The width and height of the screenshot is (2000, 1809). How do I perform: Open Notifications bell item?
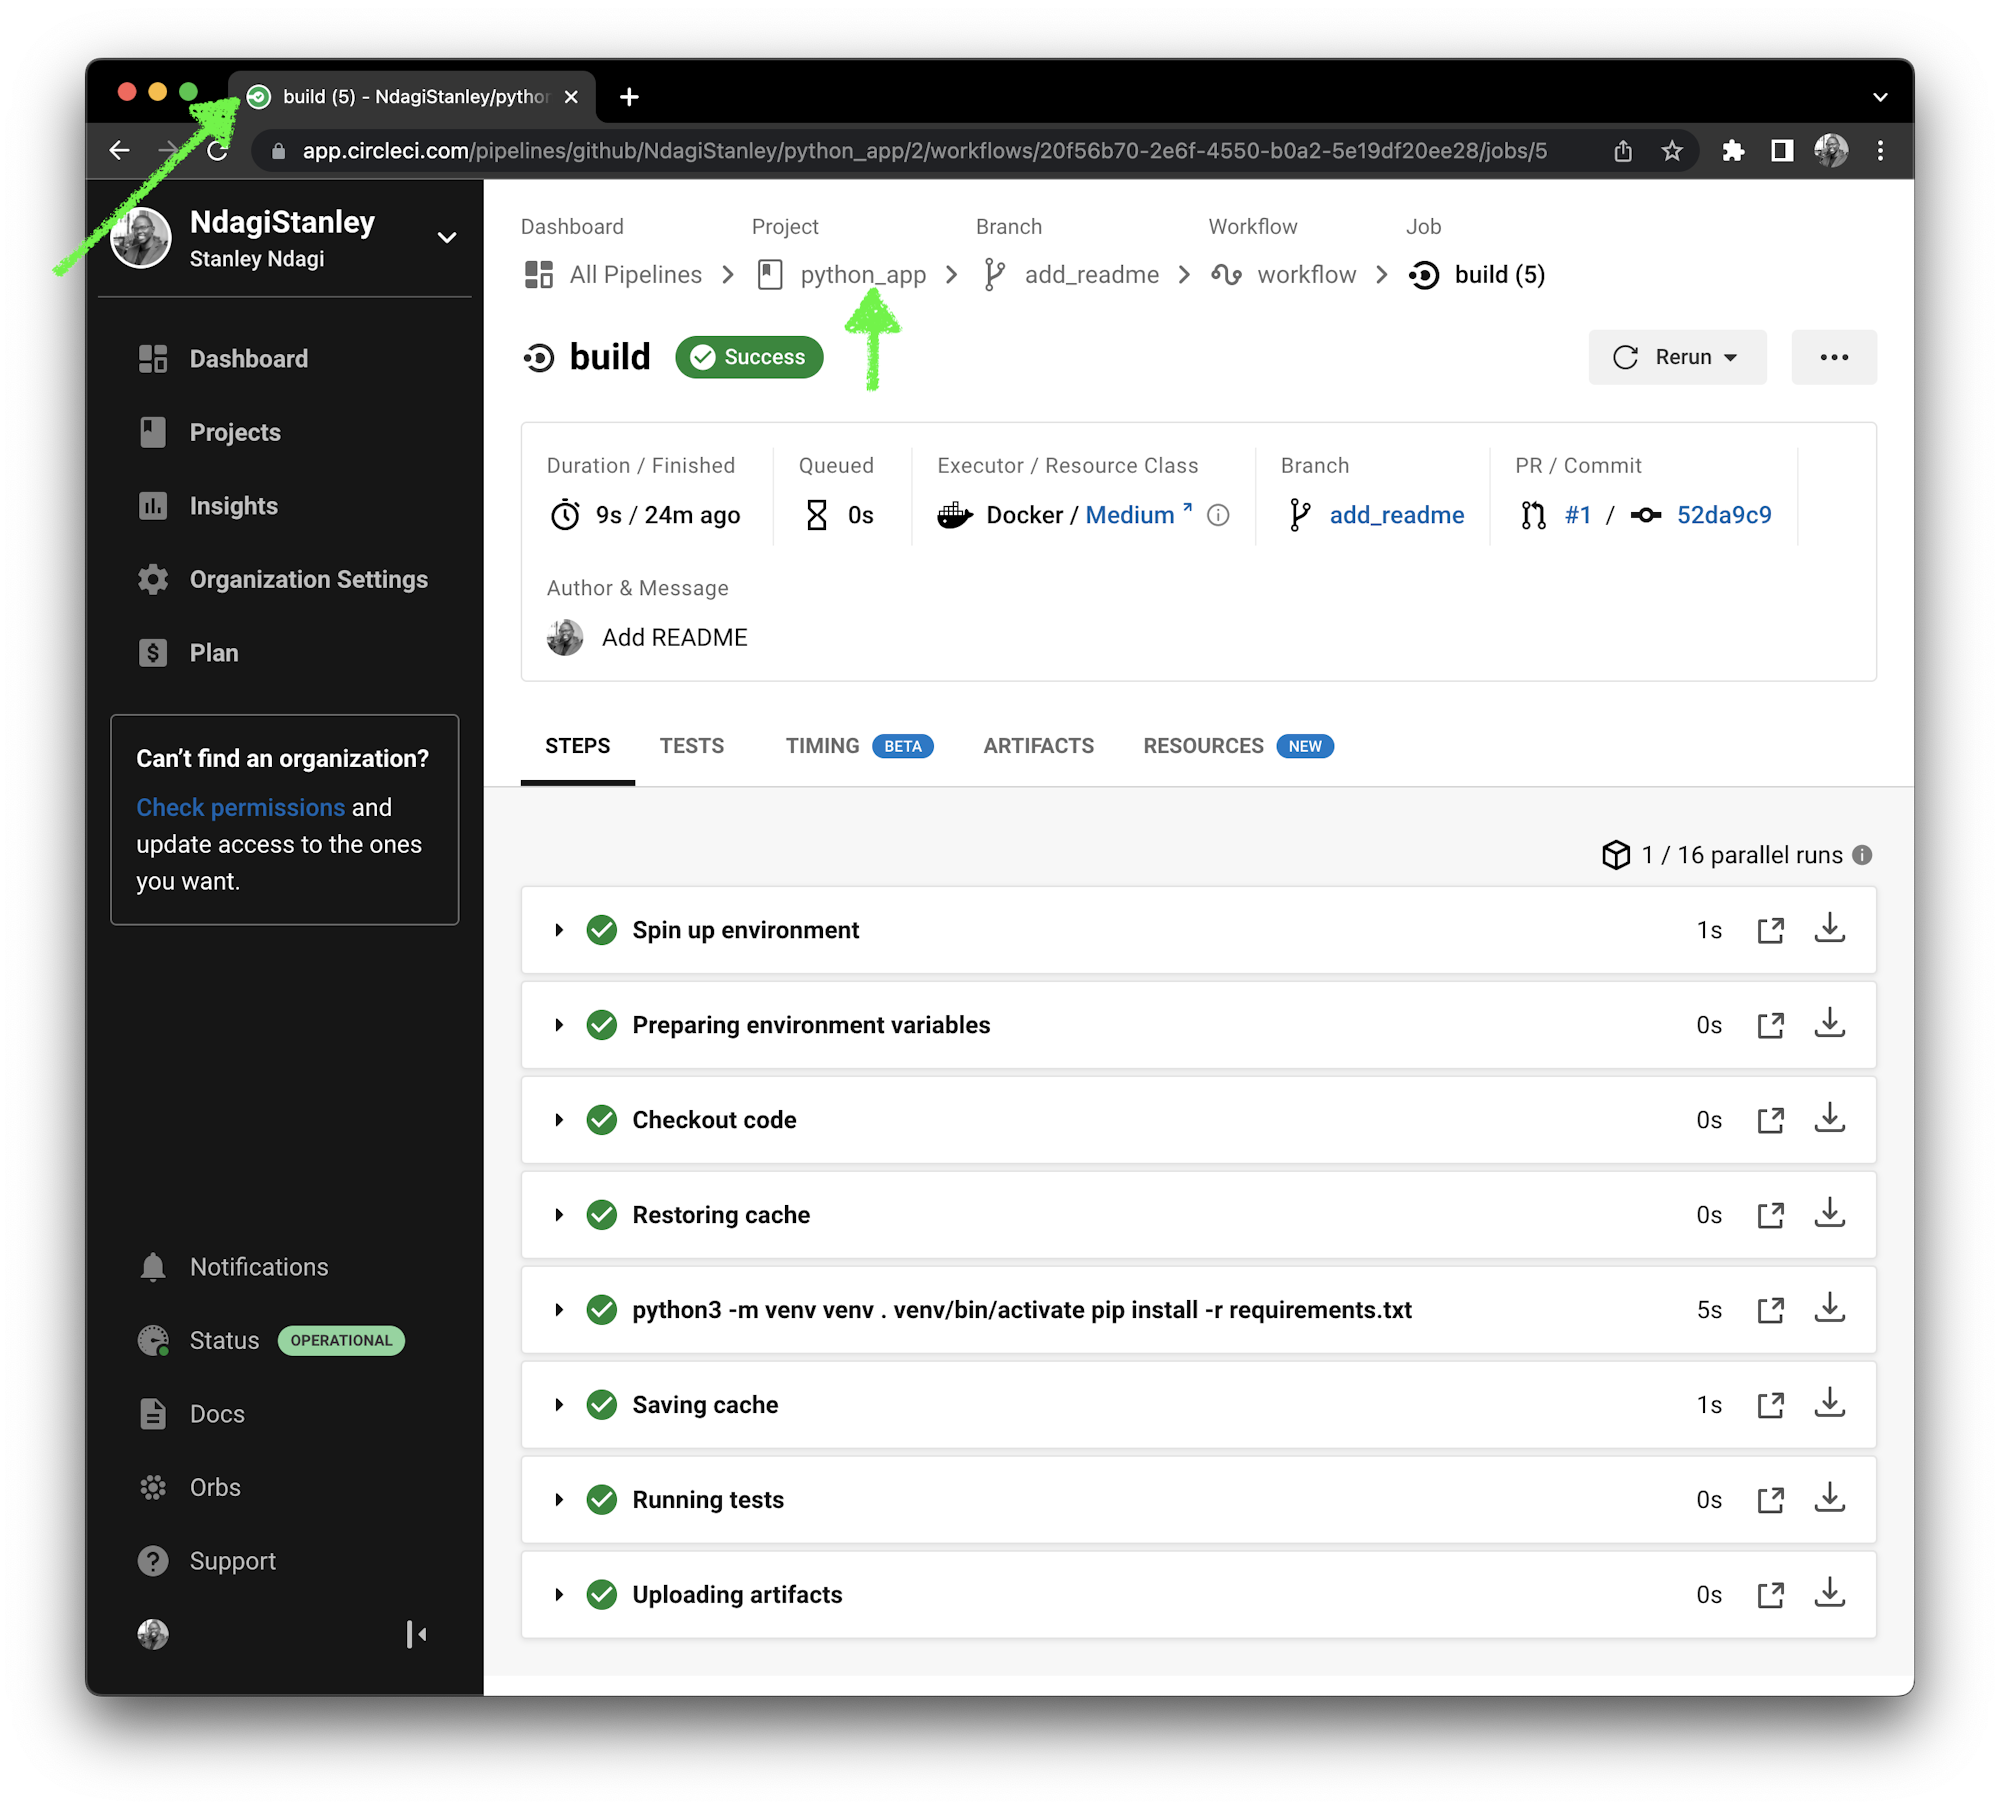[233, 1266]
